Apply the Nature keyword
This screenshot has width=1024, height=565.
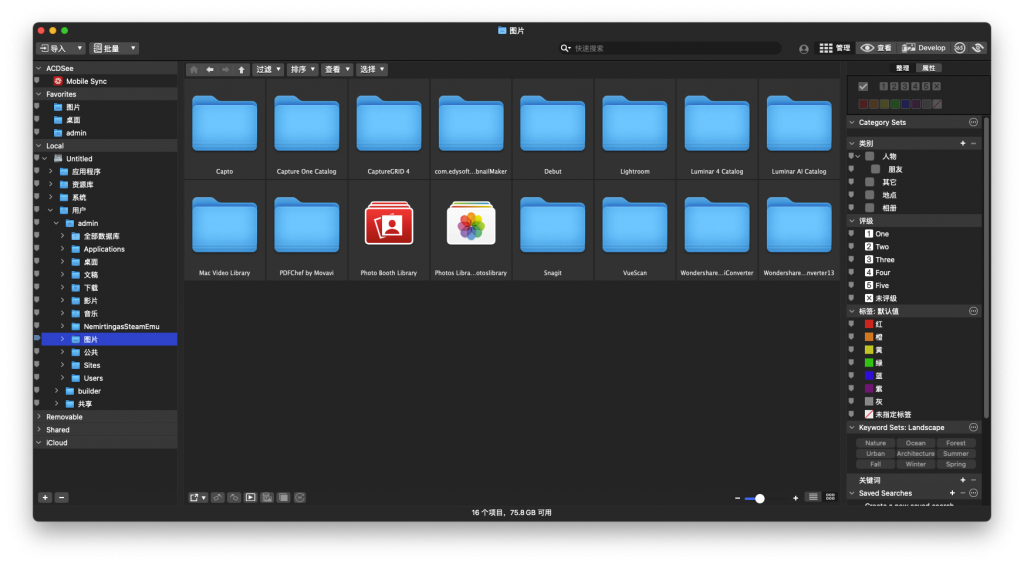pyautogui.click(x=875, y=443)
